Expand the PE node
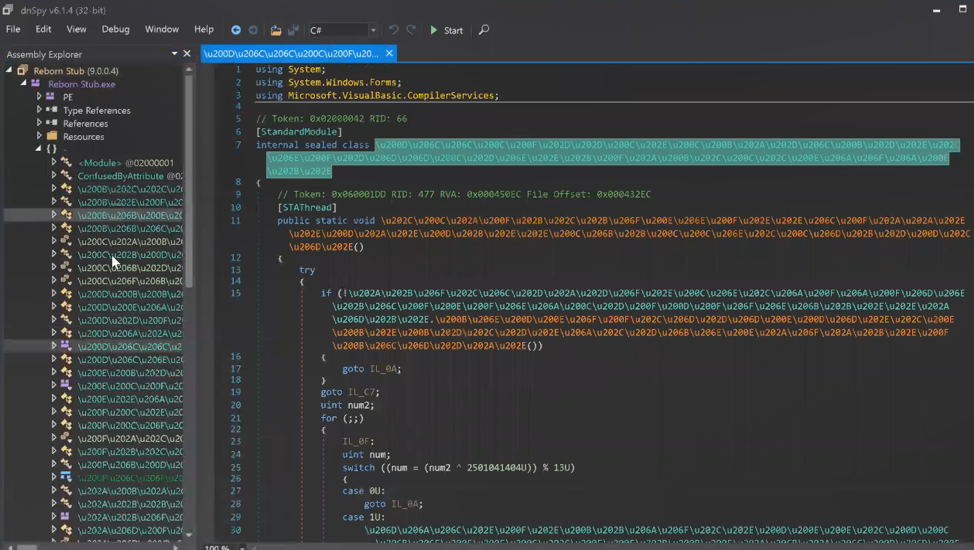The image size is (974, 550). [40, 97]
